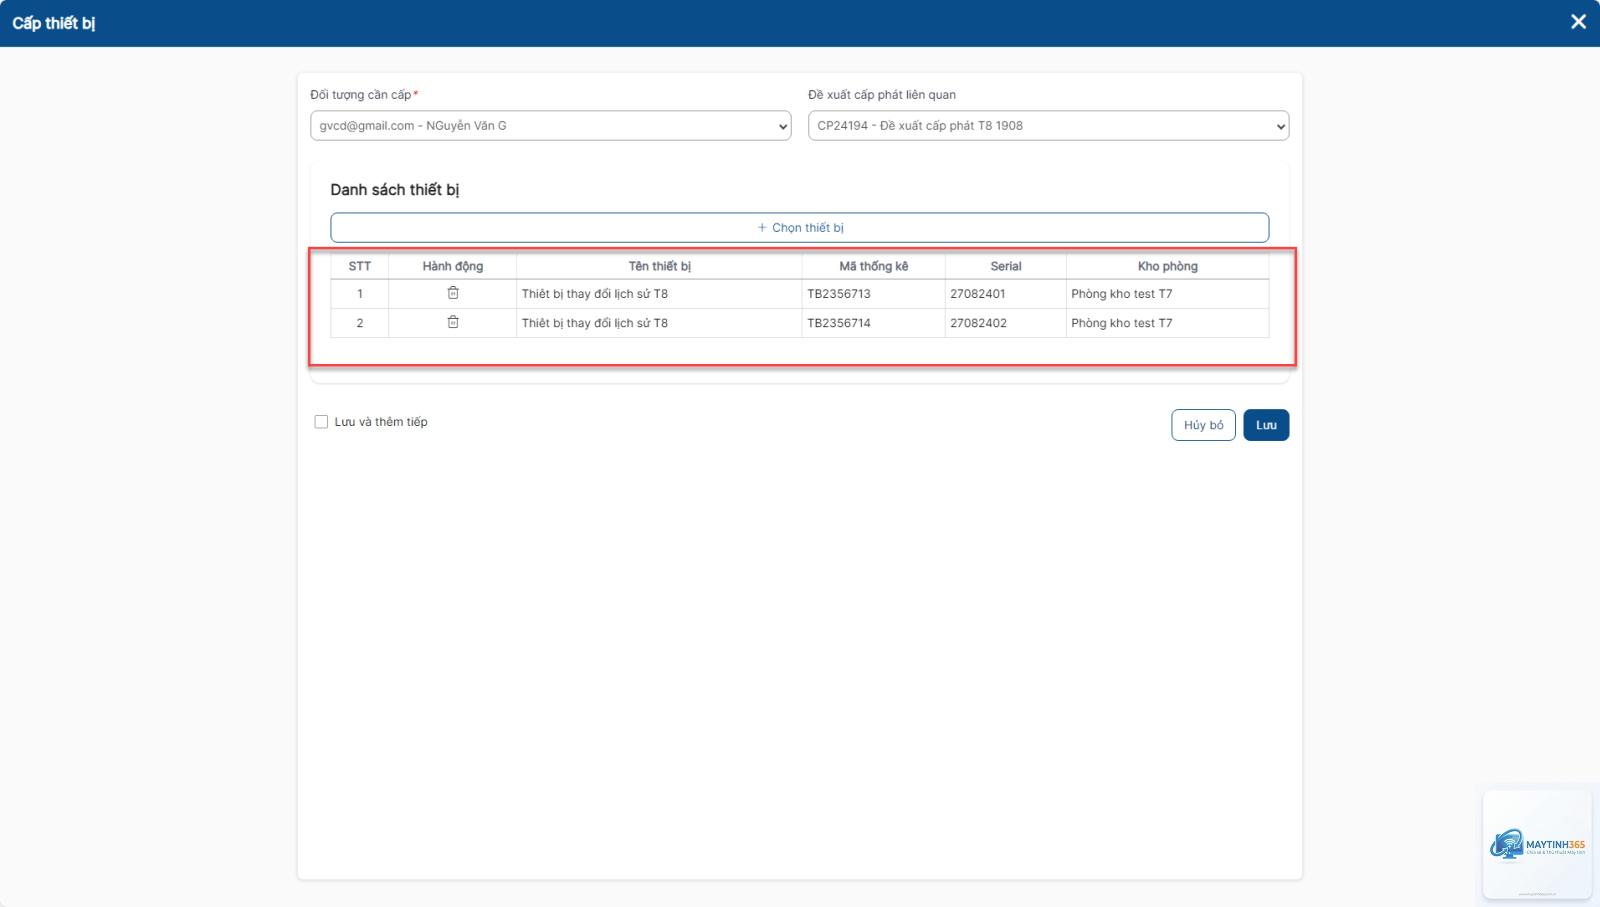
Task: Click STT number 1 cell
Action: tap(360, 294)
